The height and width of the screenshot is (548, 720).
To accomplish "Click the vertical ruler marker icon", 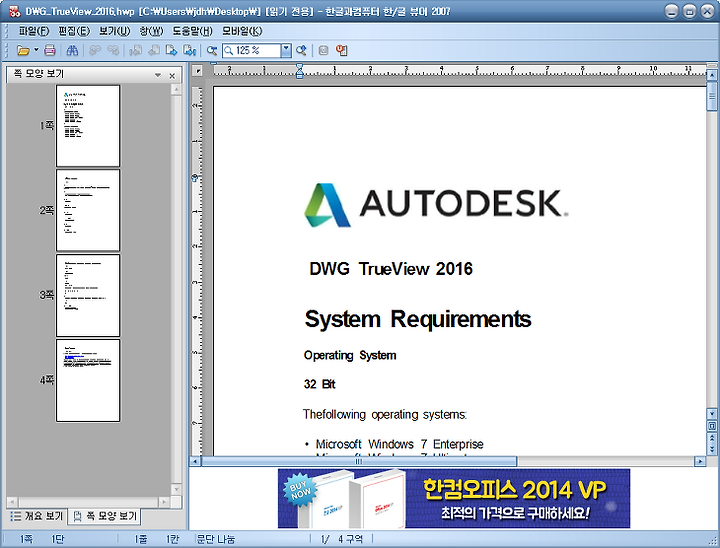I will pyautogui.click(x=195, y=178).
